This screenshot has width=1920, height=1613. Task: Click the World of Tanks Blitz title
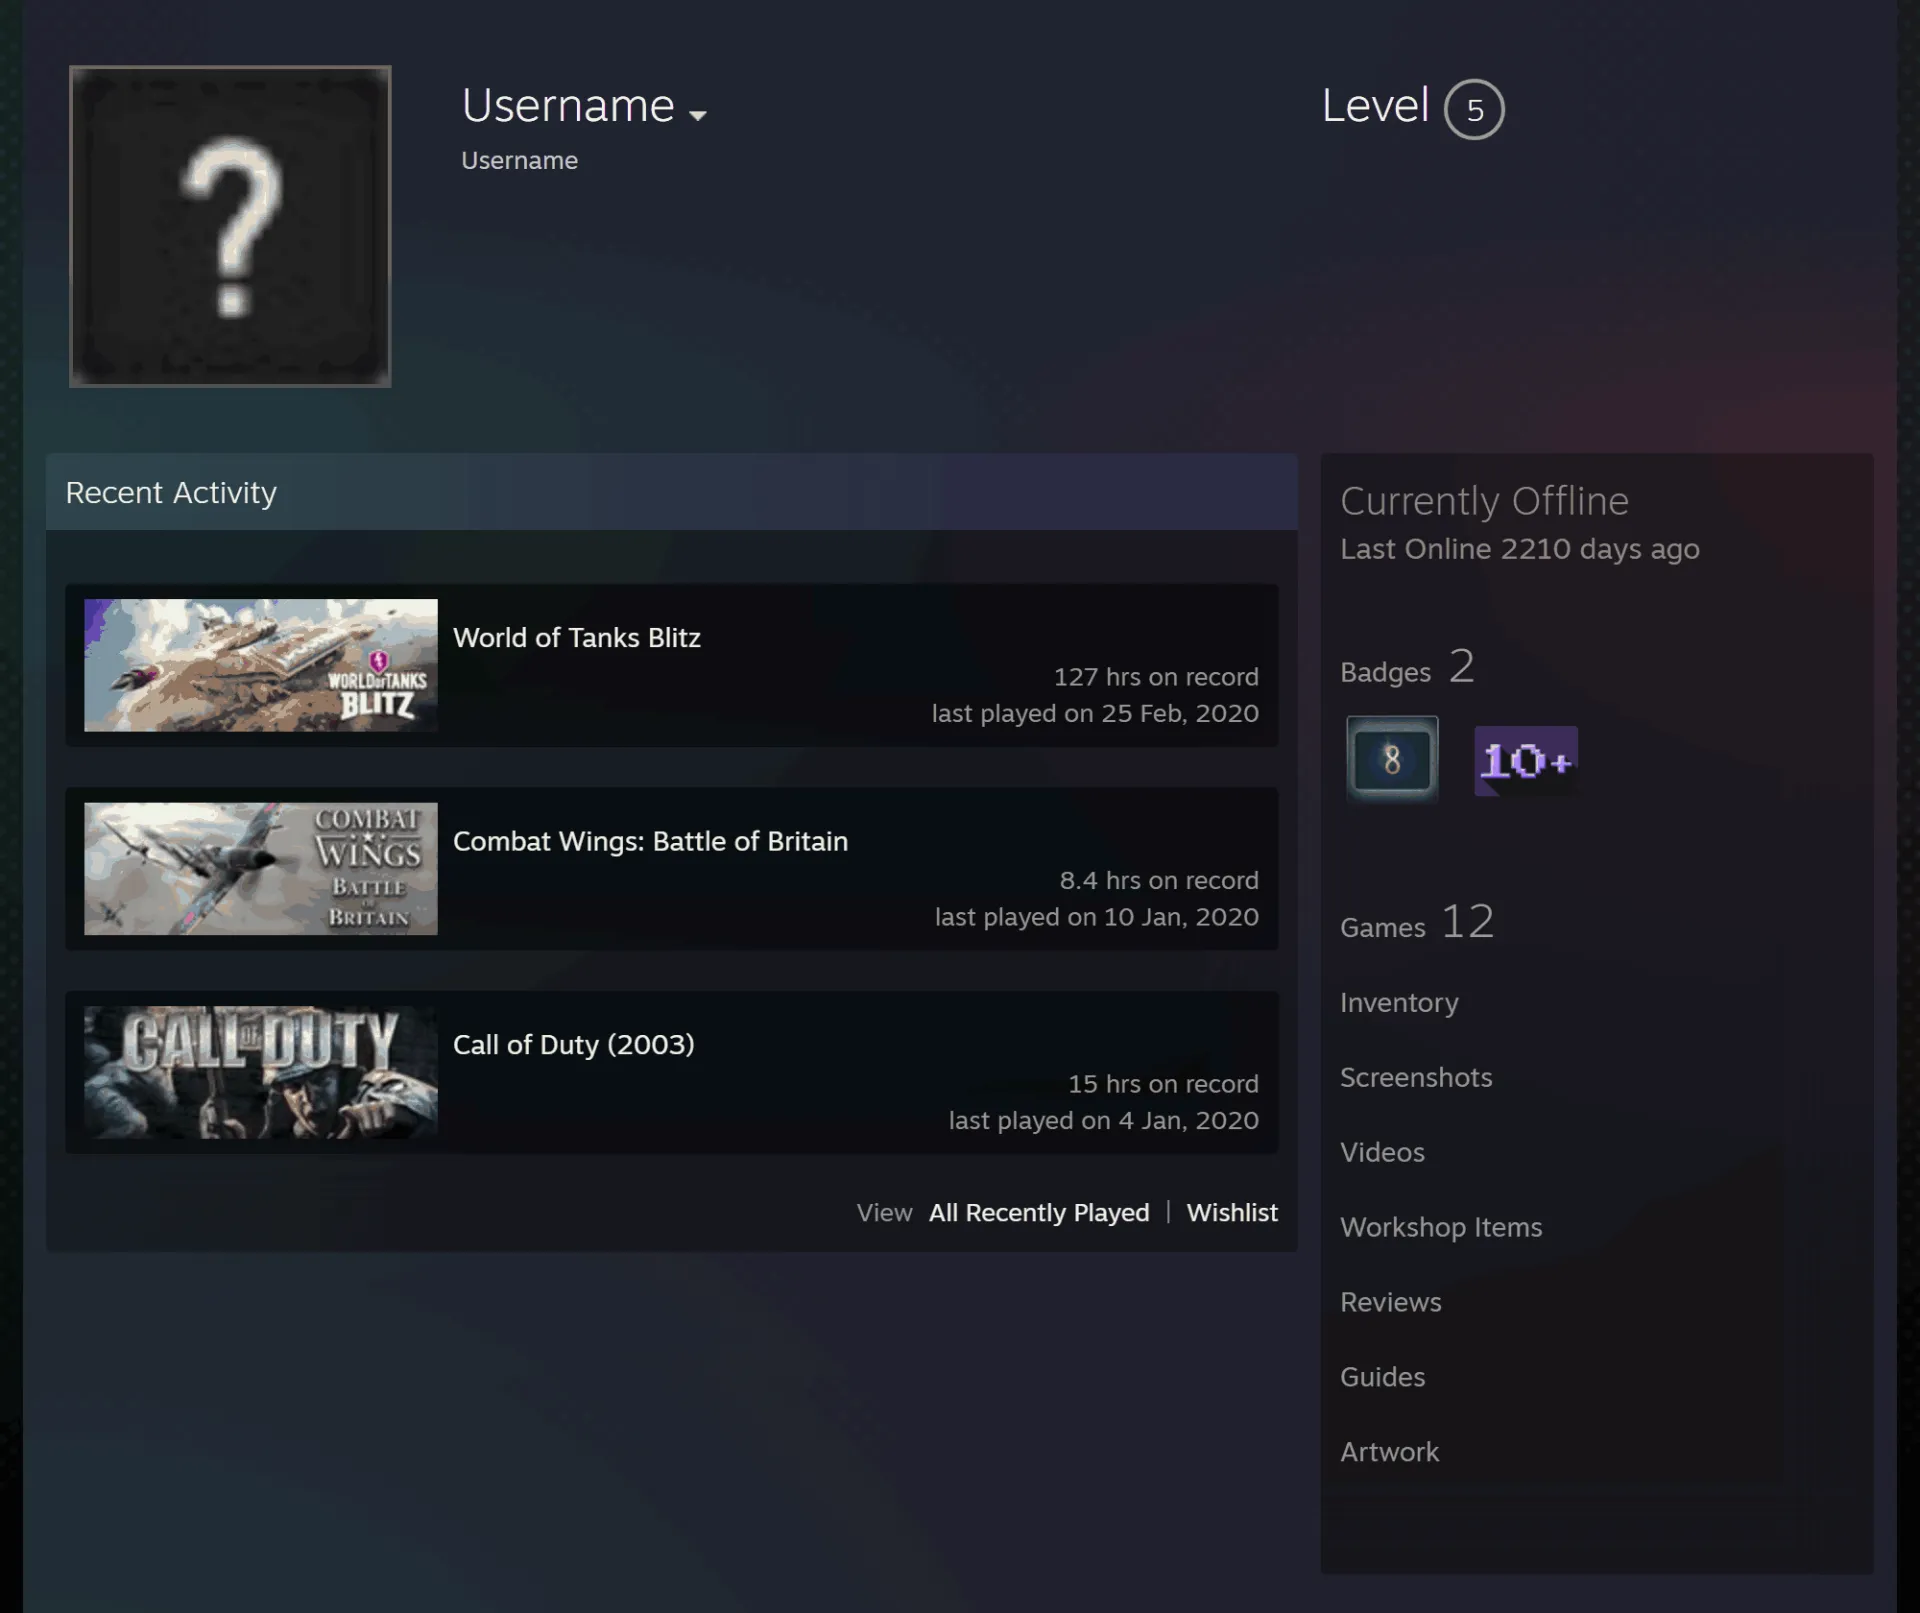pyautogui.click(x=577, y=638)
